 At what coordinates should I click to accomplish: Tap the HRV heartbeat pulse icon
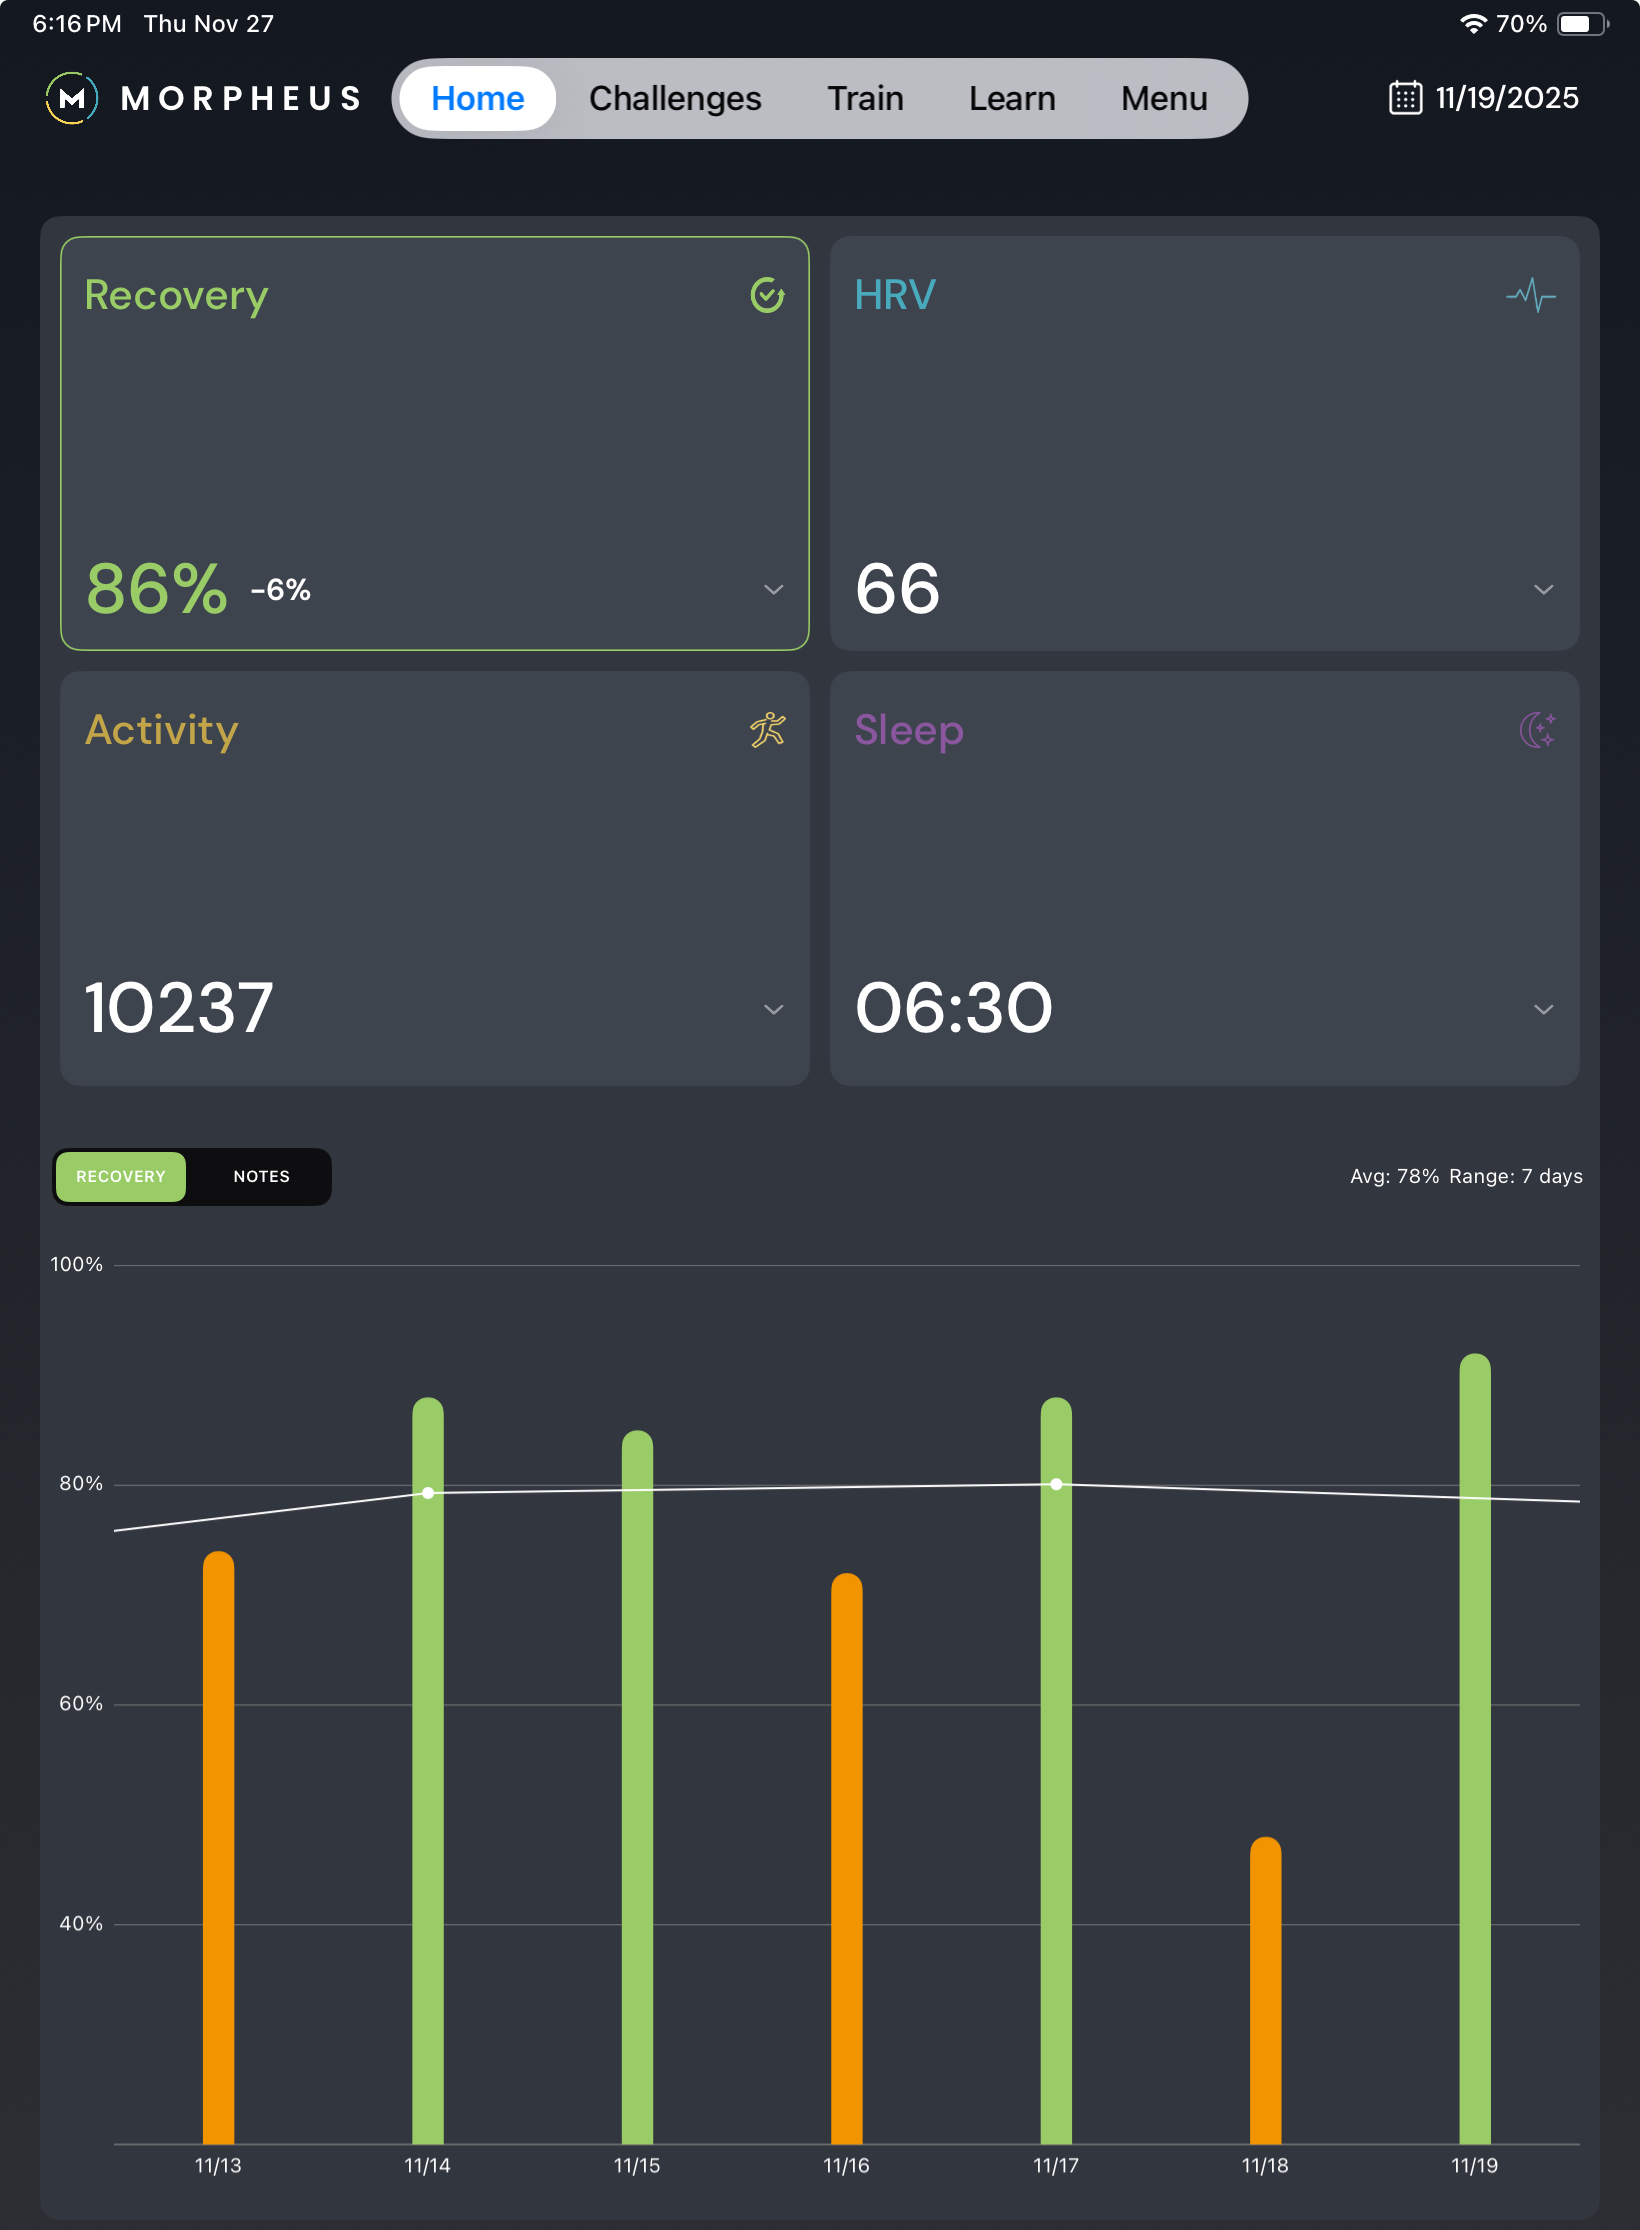coord(1530,295)
